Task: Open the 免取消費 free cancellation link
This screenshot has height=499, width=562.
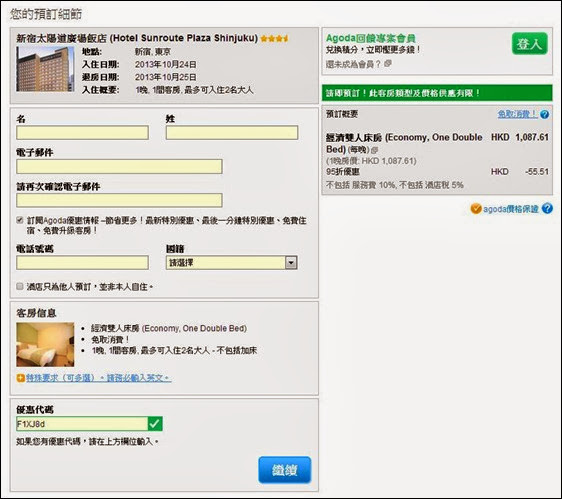Action: pyautogui.click(x=518, y=114)
